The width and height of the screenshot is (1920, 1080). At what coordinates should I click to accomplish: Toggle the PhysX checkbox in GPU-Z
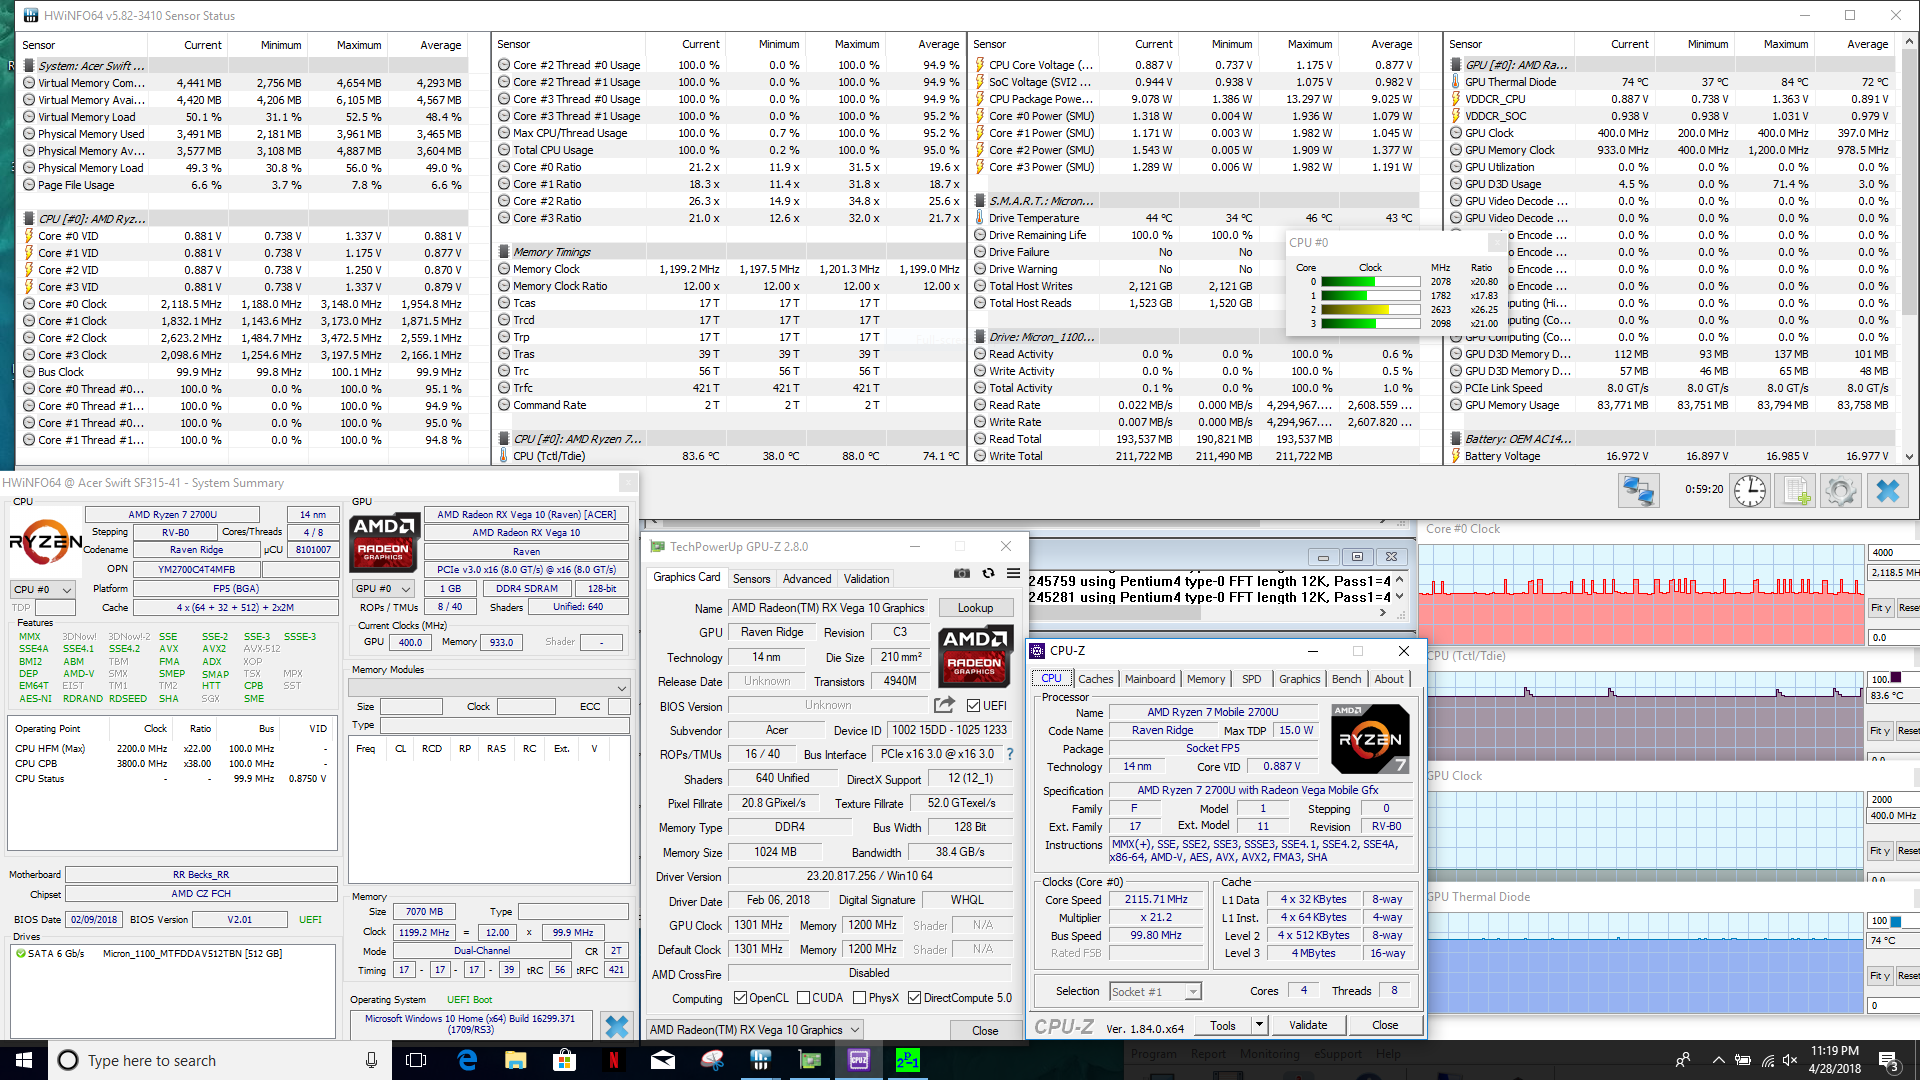860,997
